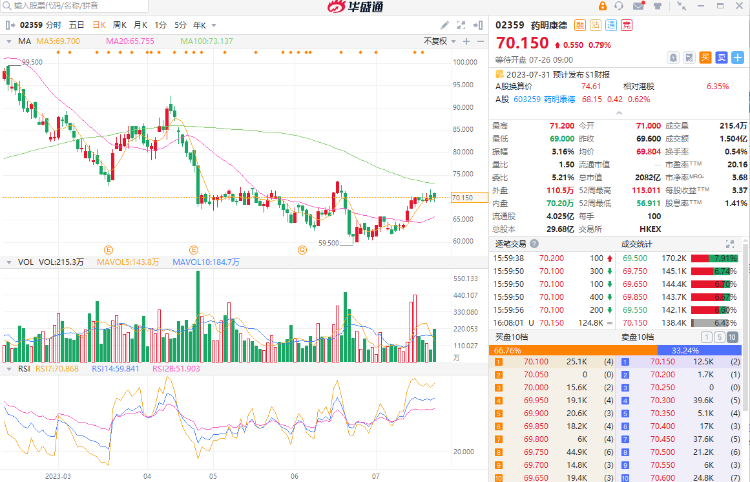Select the 1分 one-minute tab
Image resolution: width=750 pixels, height=482 pixels.
(x=161, y=25)
